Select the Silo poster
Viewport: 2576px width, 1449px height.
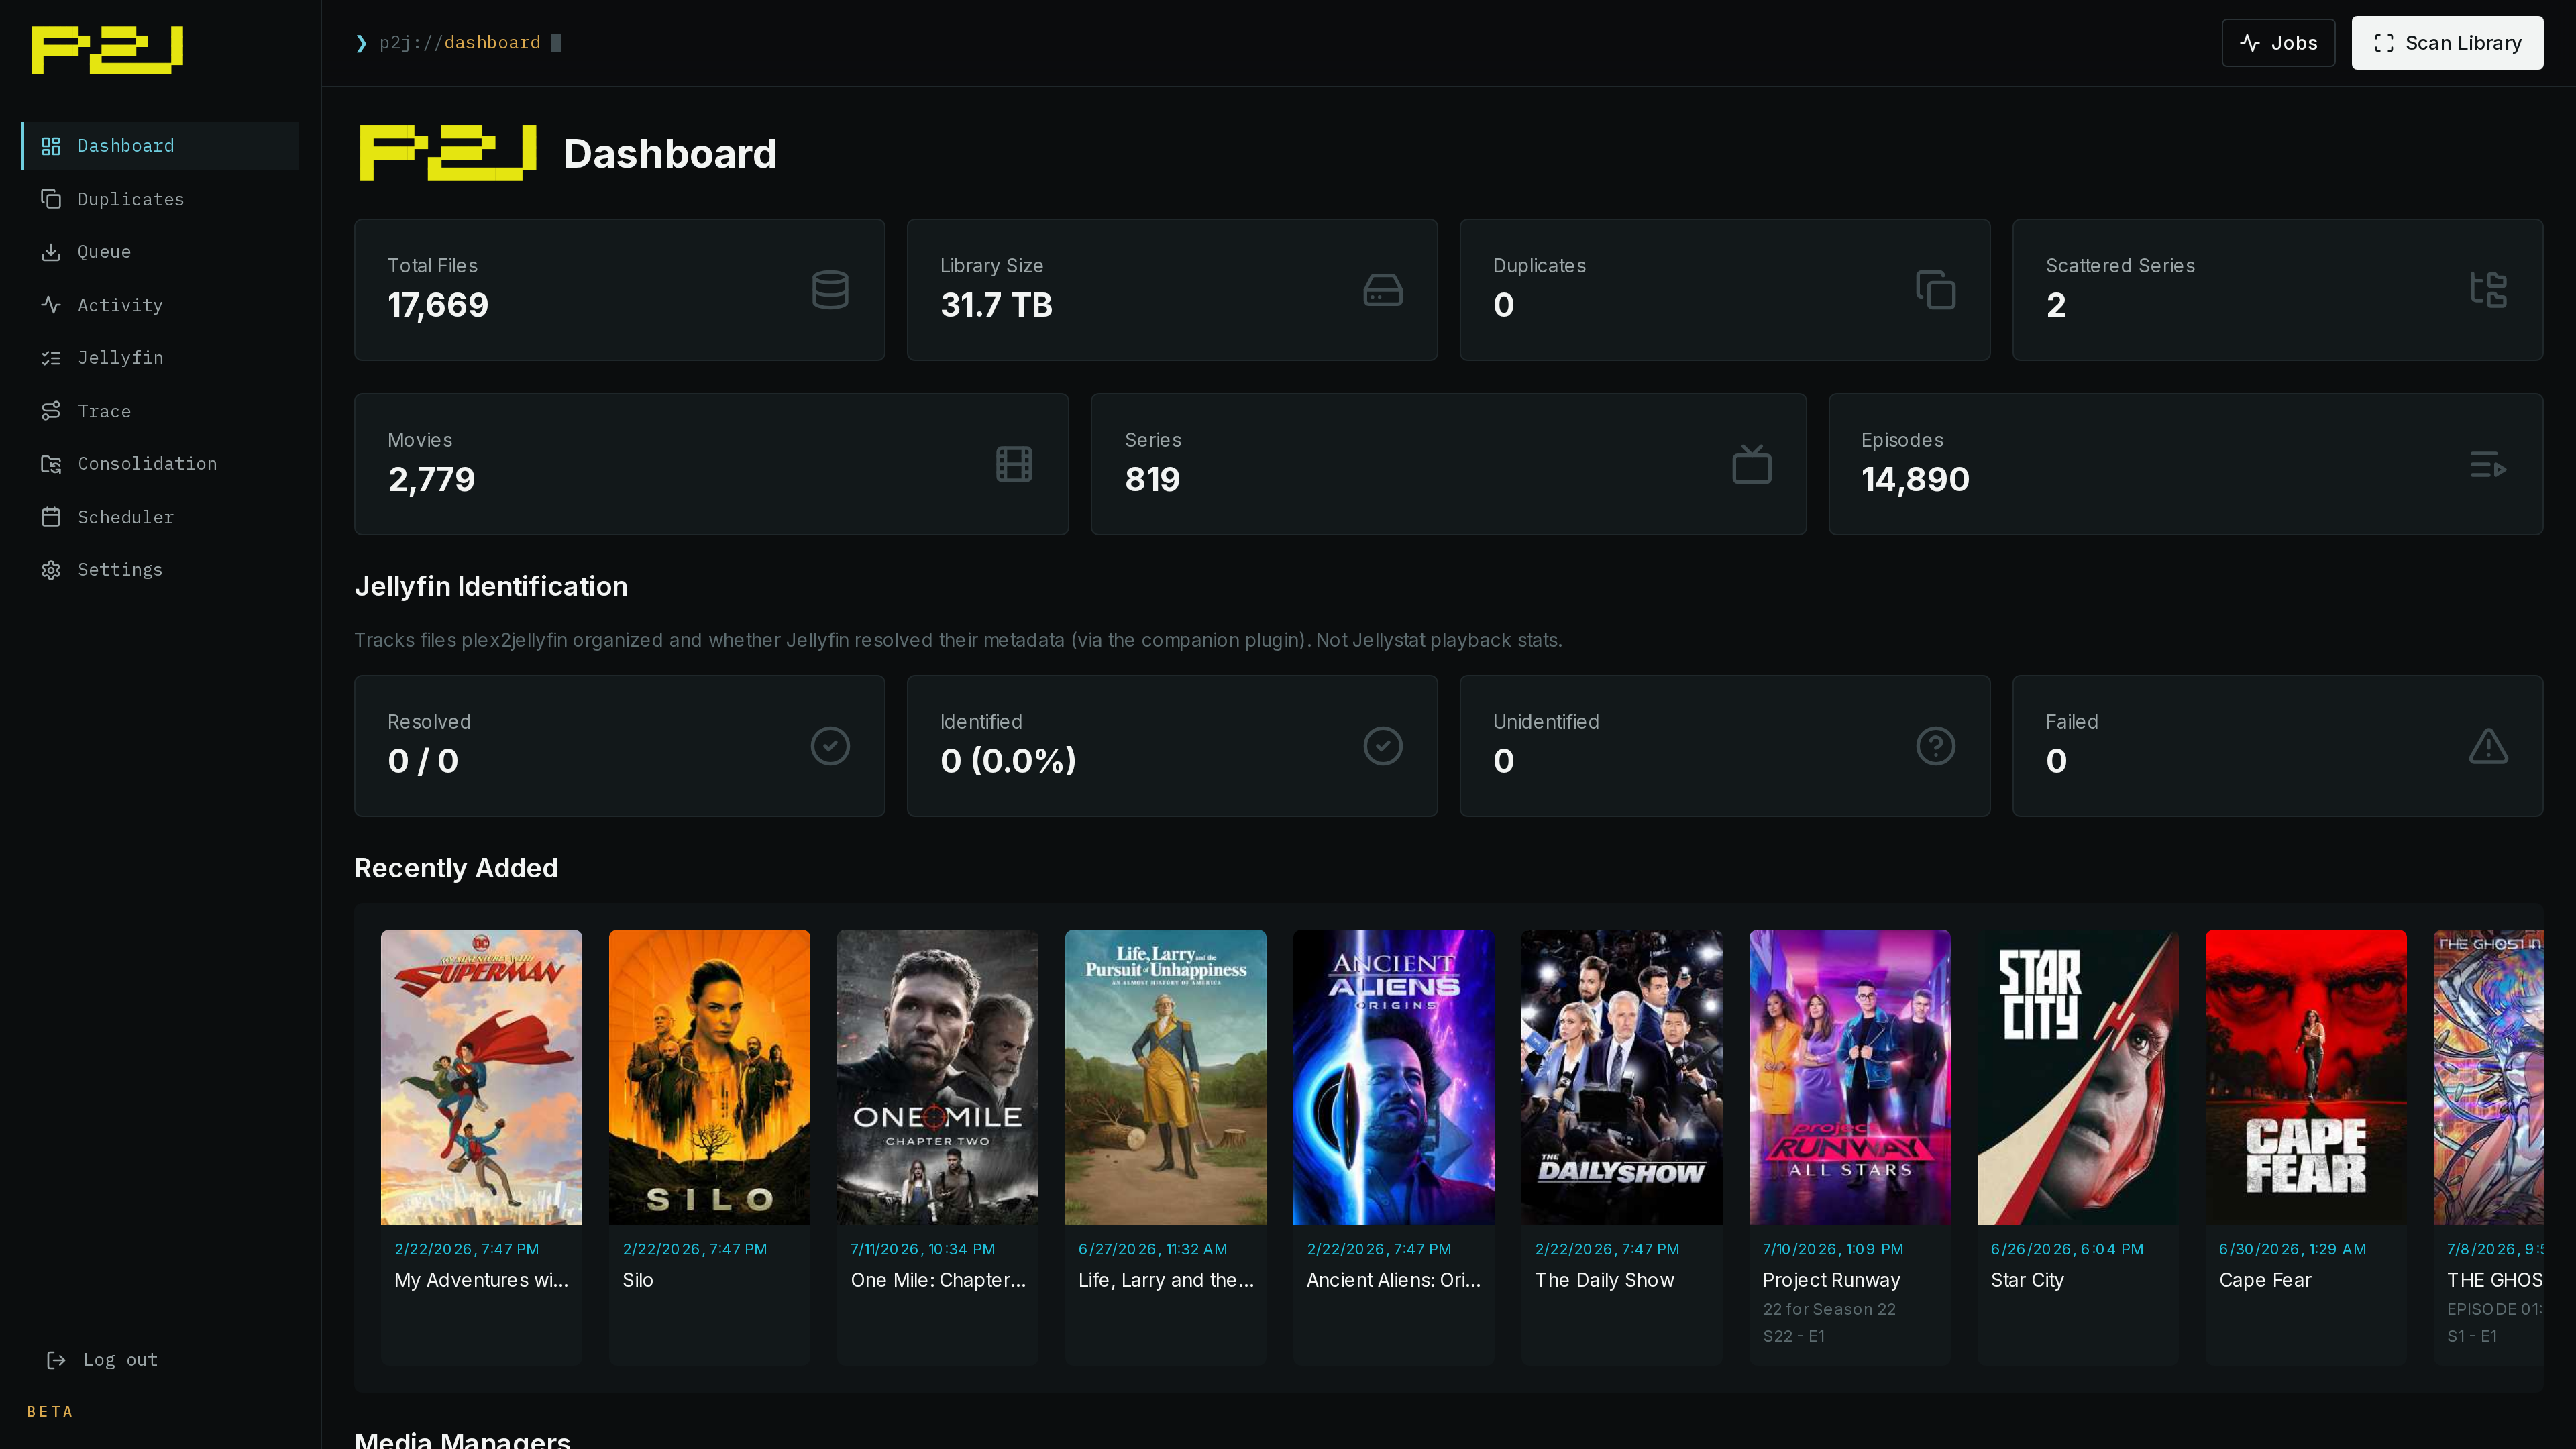[709, 1077]
